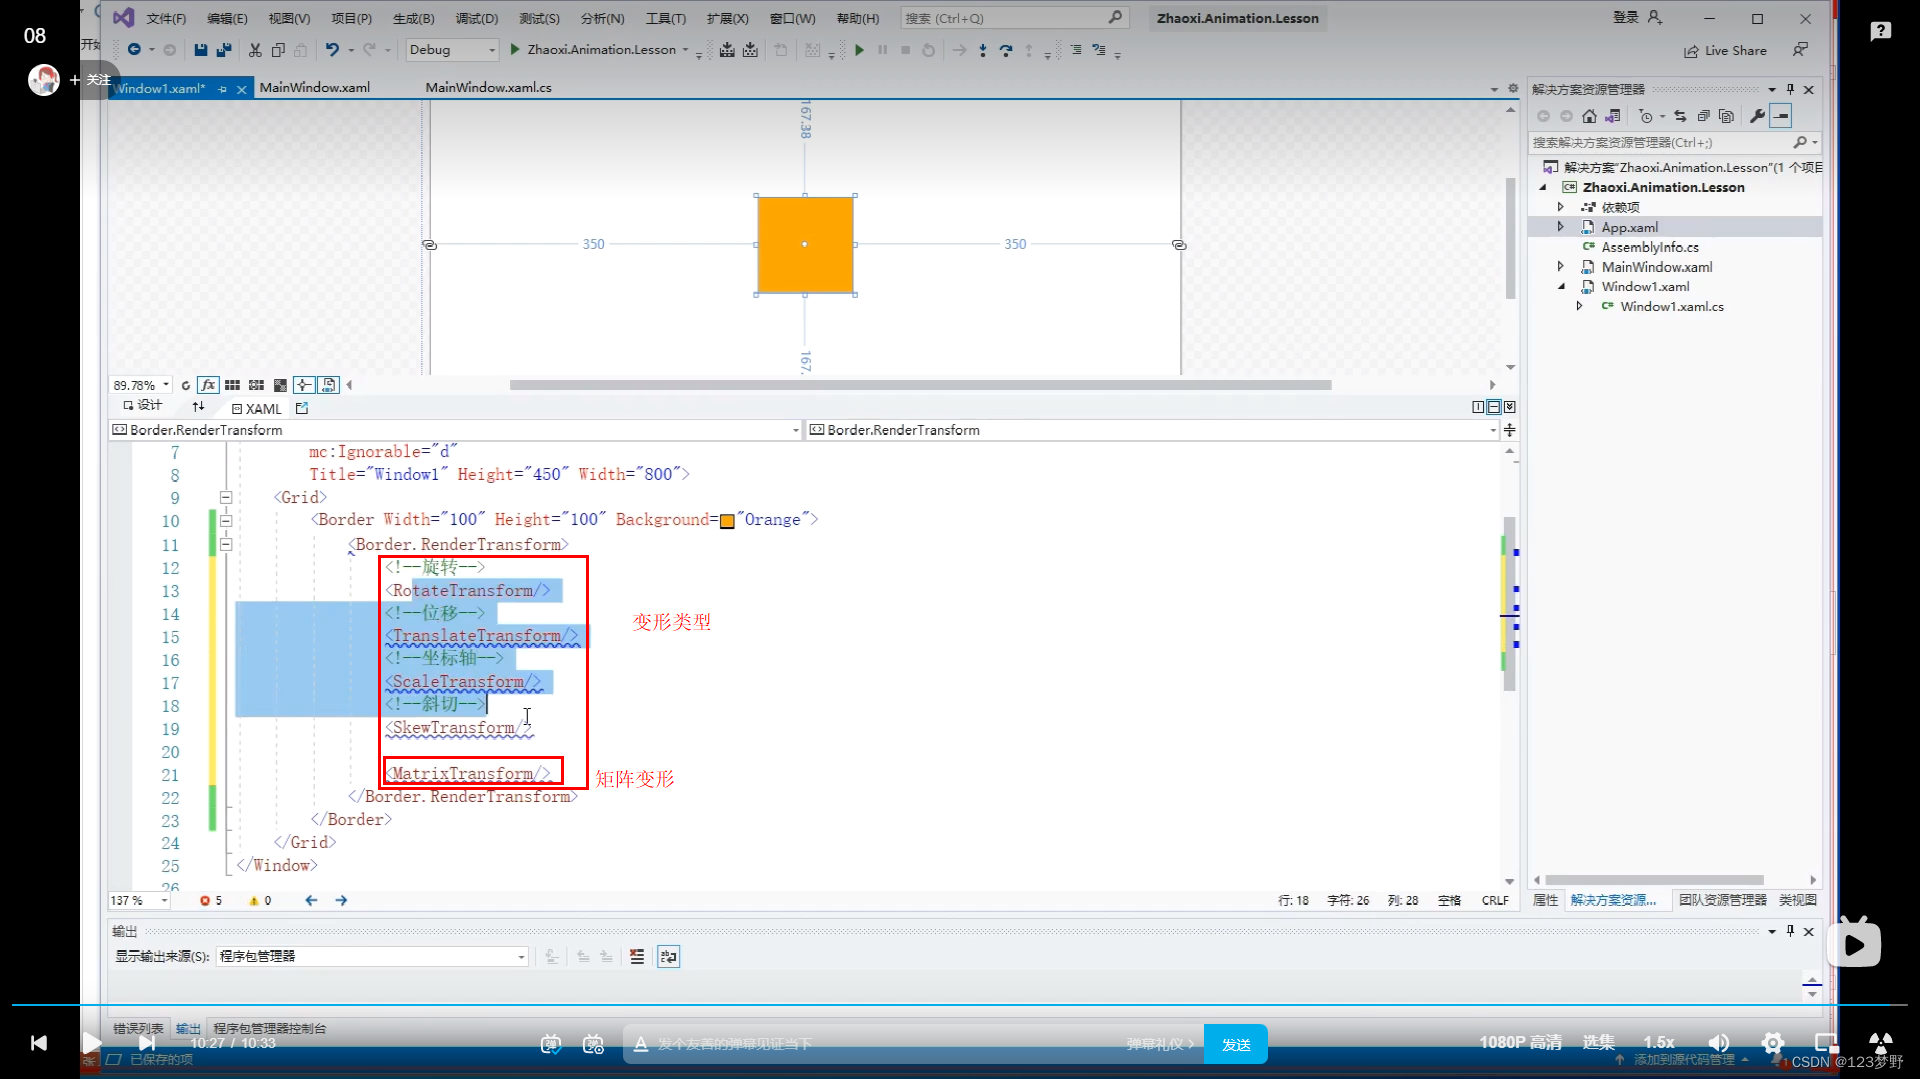Screen dimensions: 1920x1079
Task: Open the Tools (工具) menu
Action: coord(666,18)
